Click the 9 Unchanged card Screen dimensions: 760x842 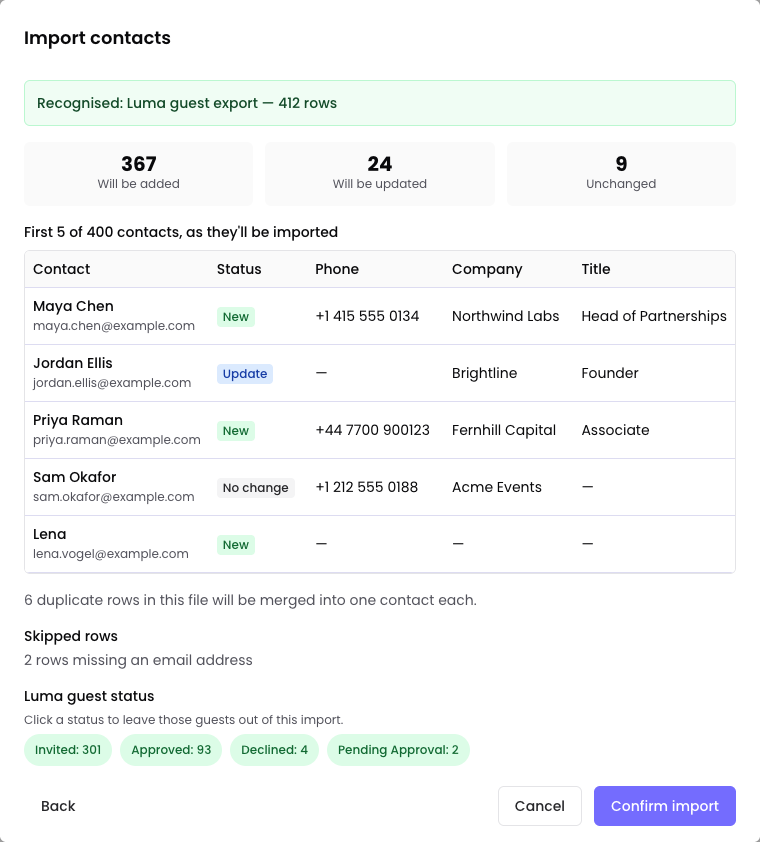pyautogui.click(x=621, y=173)
